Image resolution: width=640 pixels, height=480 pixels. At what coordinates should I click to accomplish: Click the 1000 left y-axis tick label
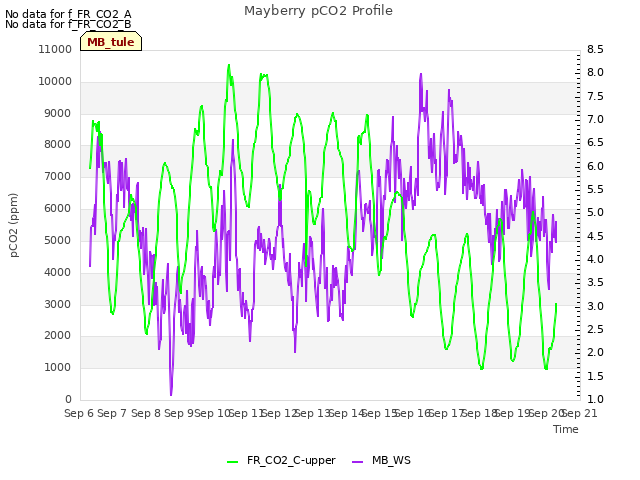tap(58, 367)
